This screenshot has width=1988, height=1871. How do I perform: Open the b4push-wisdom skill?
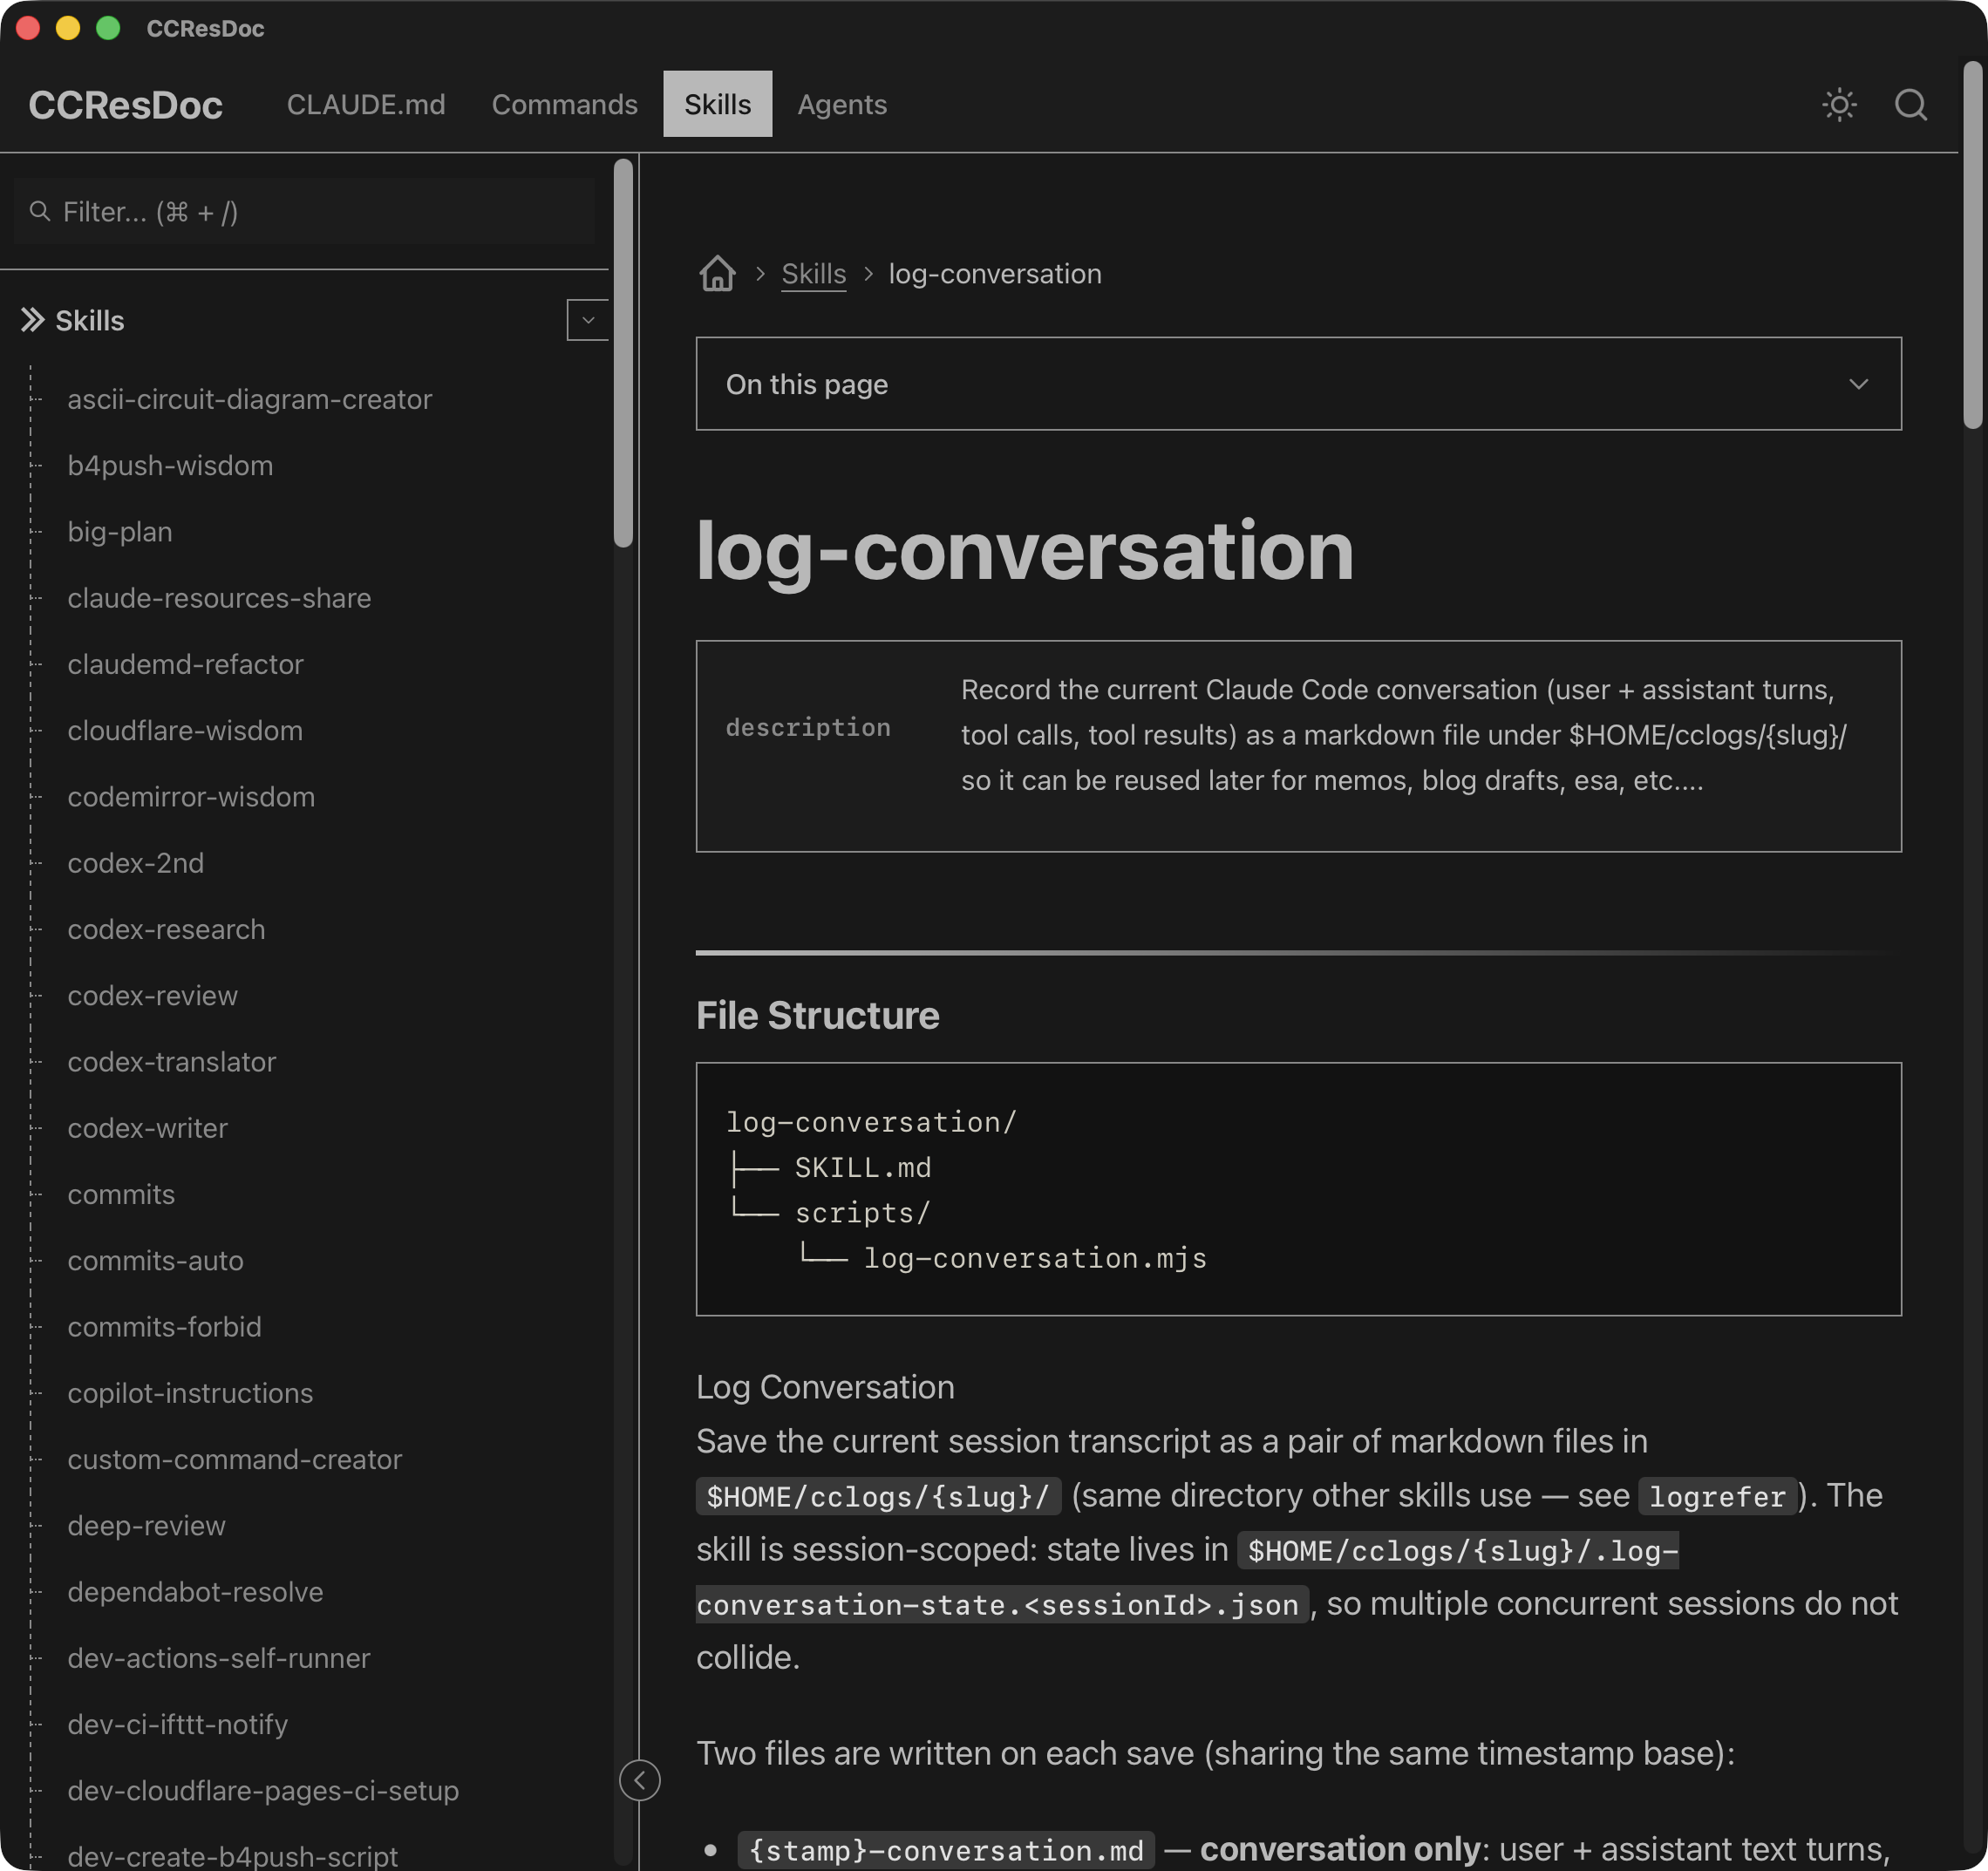170,465
